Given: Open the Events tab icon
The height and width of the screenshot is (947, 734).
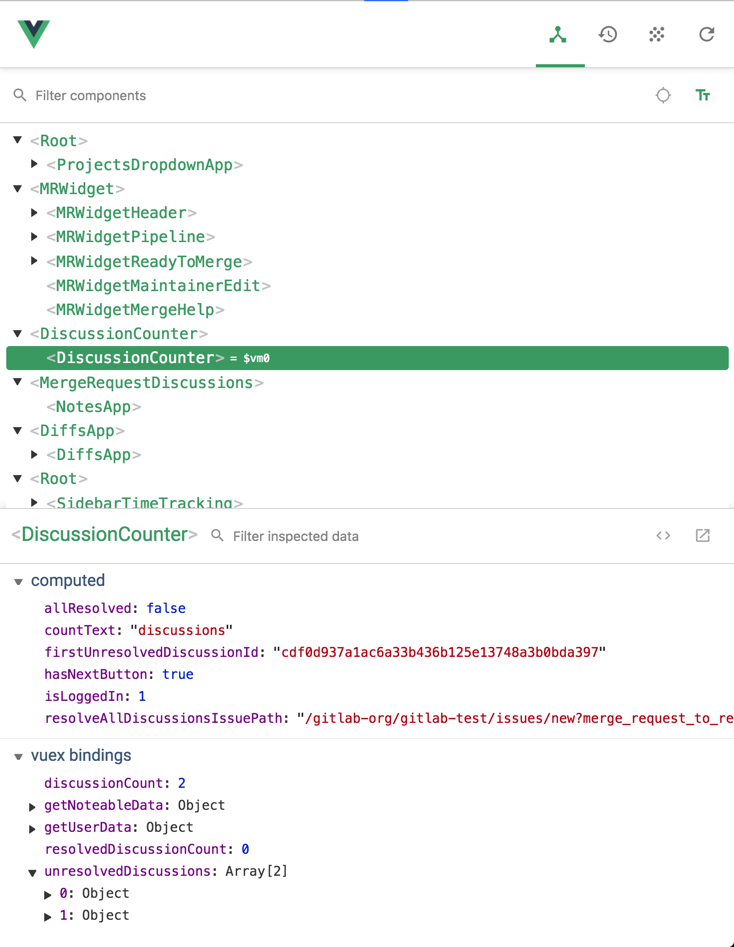Looking at the screenshot, I should point(657,35).
